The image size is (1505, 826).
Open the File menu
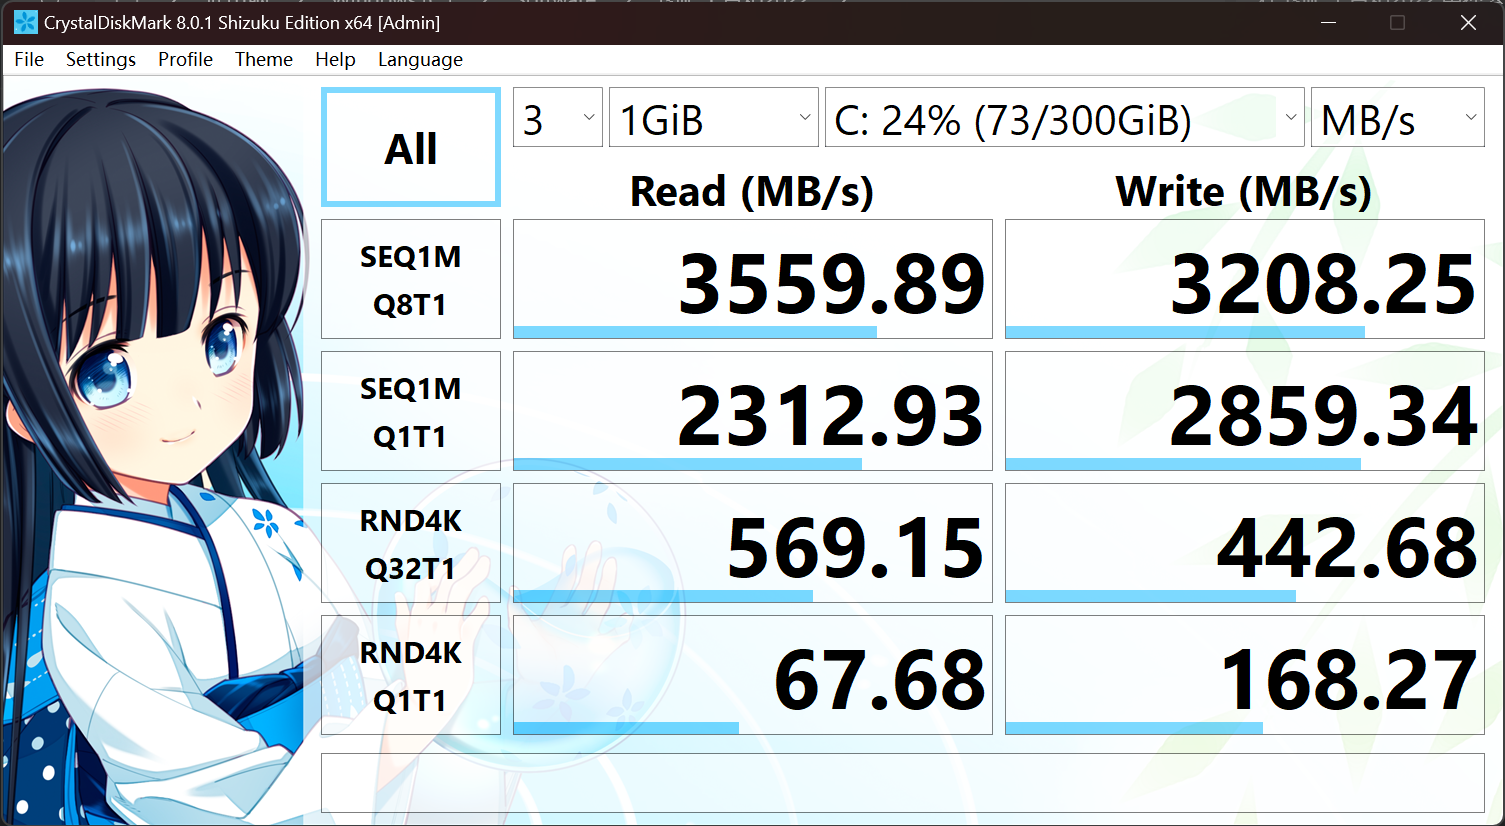coord(29,60)
